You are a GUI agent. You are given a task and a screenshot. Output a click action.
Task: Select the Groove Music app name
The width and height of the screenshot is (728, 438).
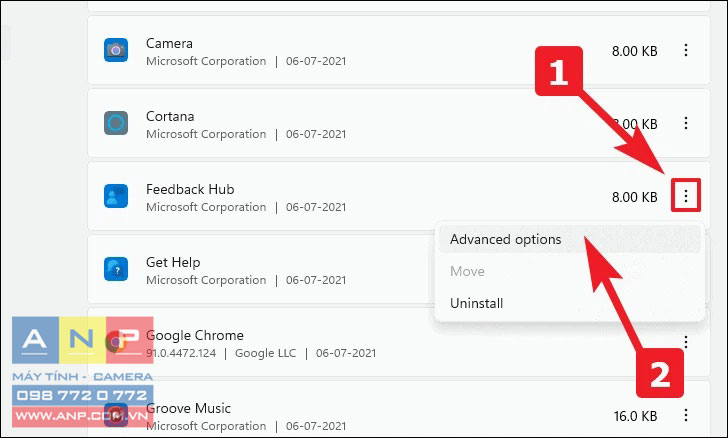click(188, 408)
